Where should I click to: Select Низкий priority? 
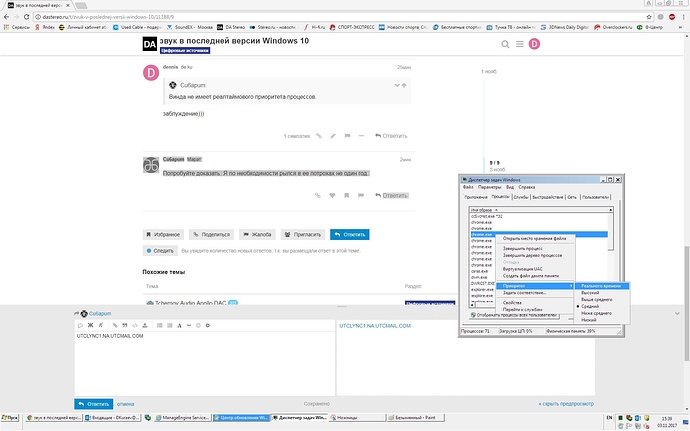[x=588, y=320]
